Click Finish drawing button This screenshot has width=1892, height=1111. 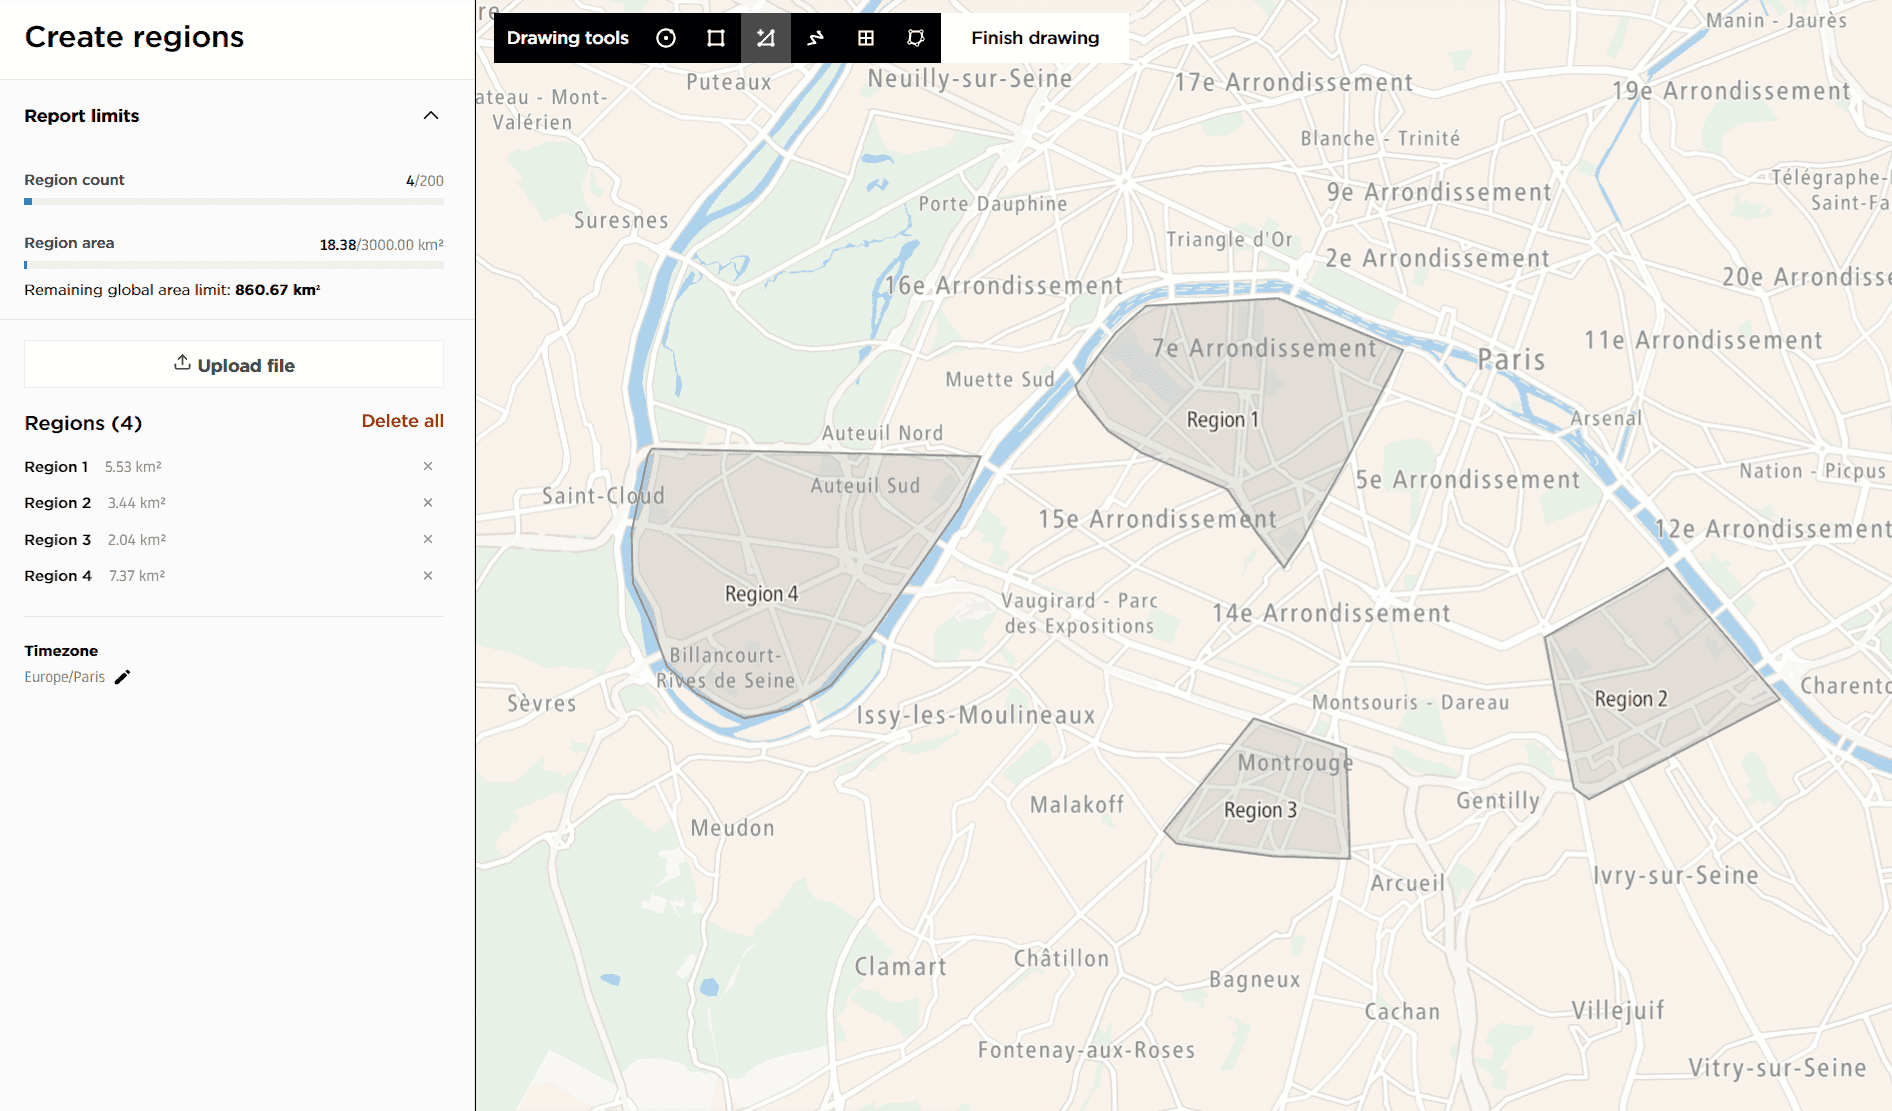click(x=1035, y=38)
